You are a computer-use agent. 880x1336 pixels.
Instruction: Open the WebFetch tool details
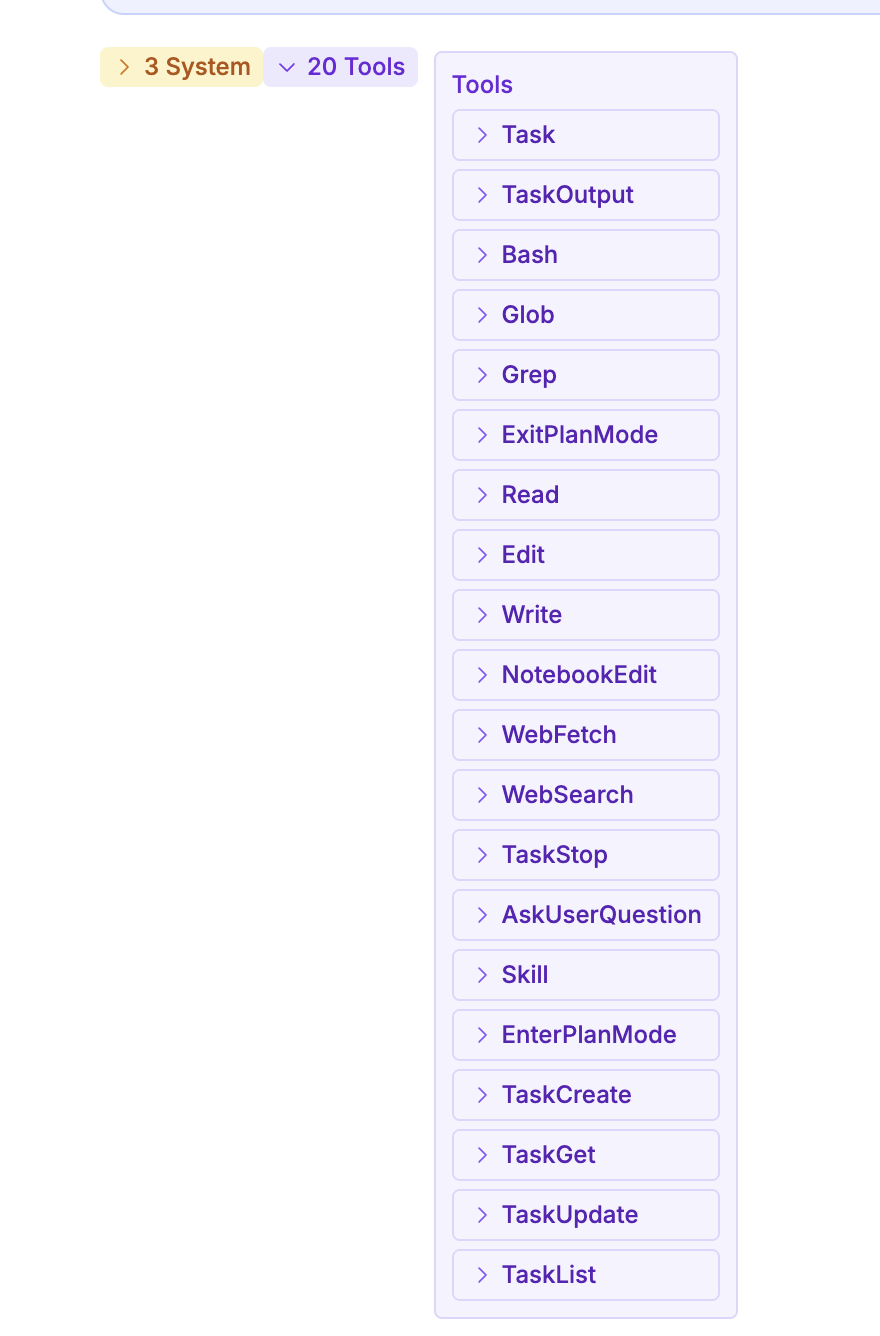coord(585,735)
